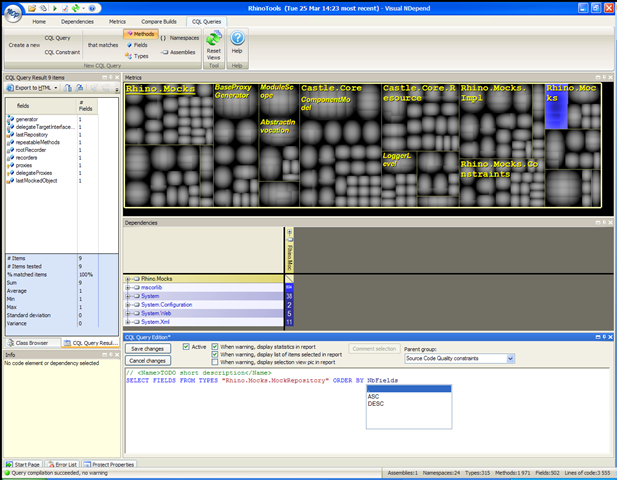Switch to CQL Query Result bottom tab
617x480 pixels.
(x=91, y=343)
